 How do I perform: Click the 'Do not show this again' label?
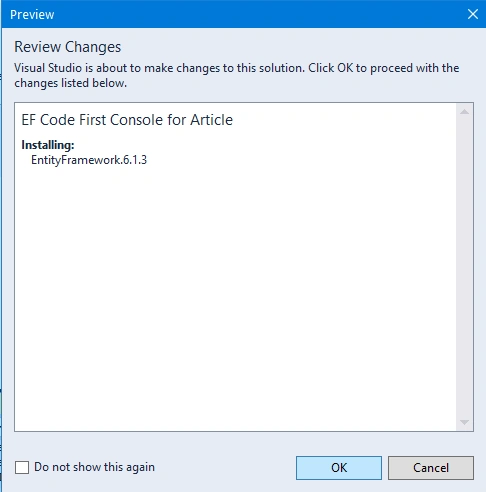coord(94,467)
